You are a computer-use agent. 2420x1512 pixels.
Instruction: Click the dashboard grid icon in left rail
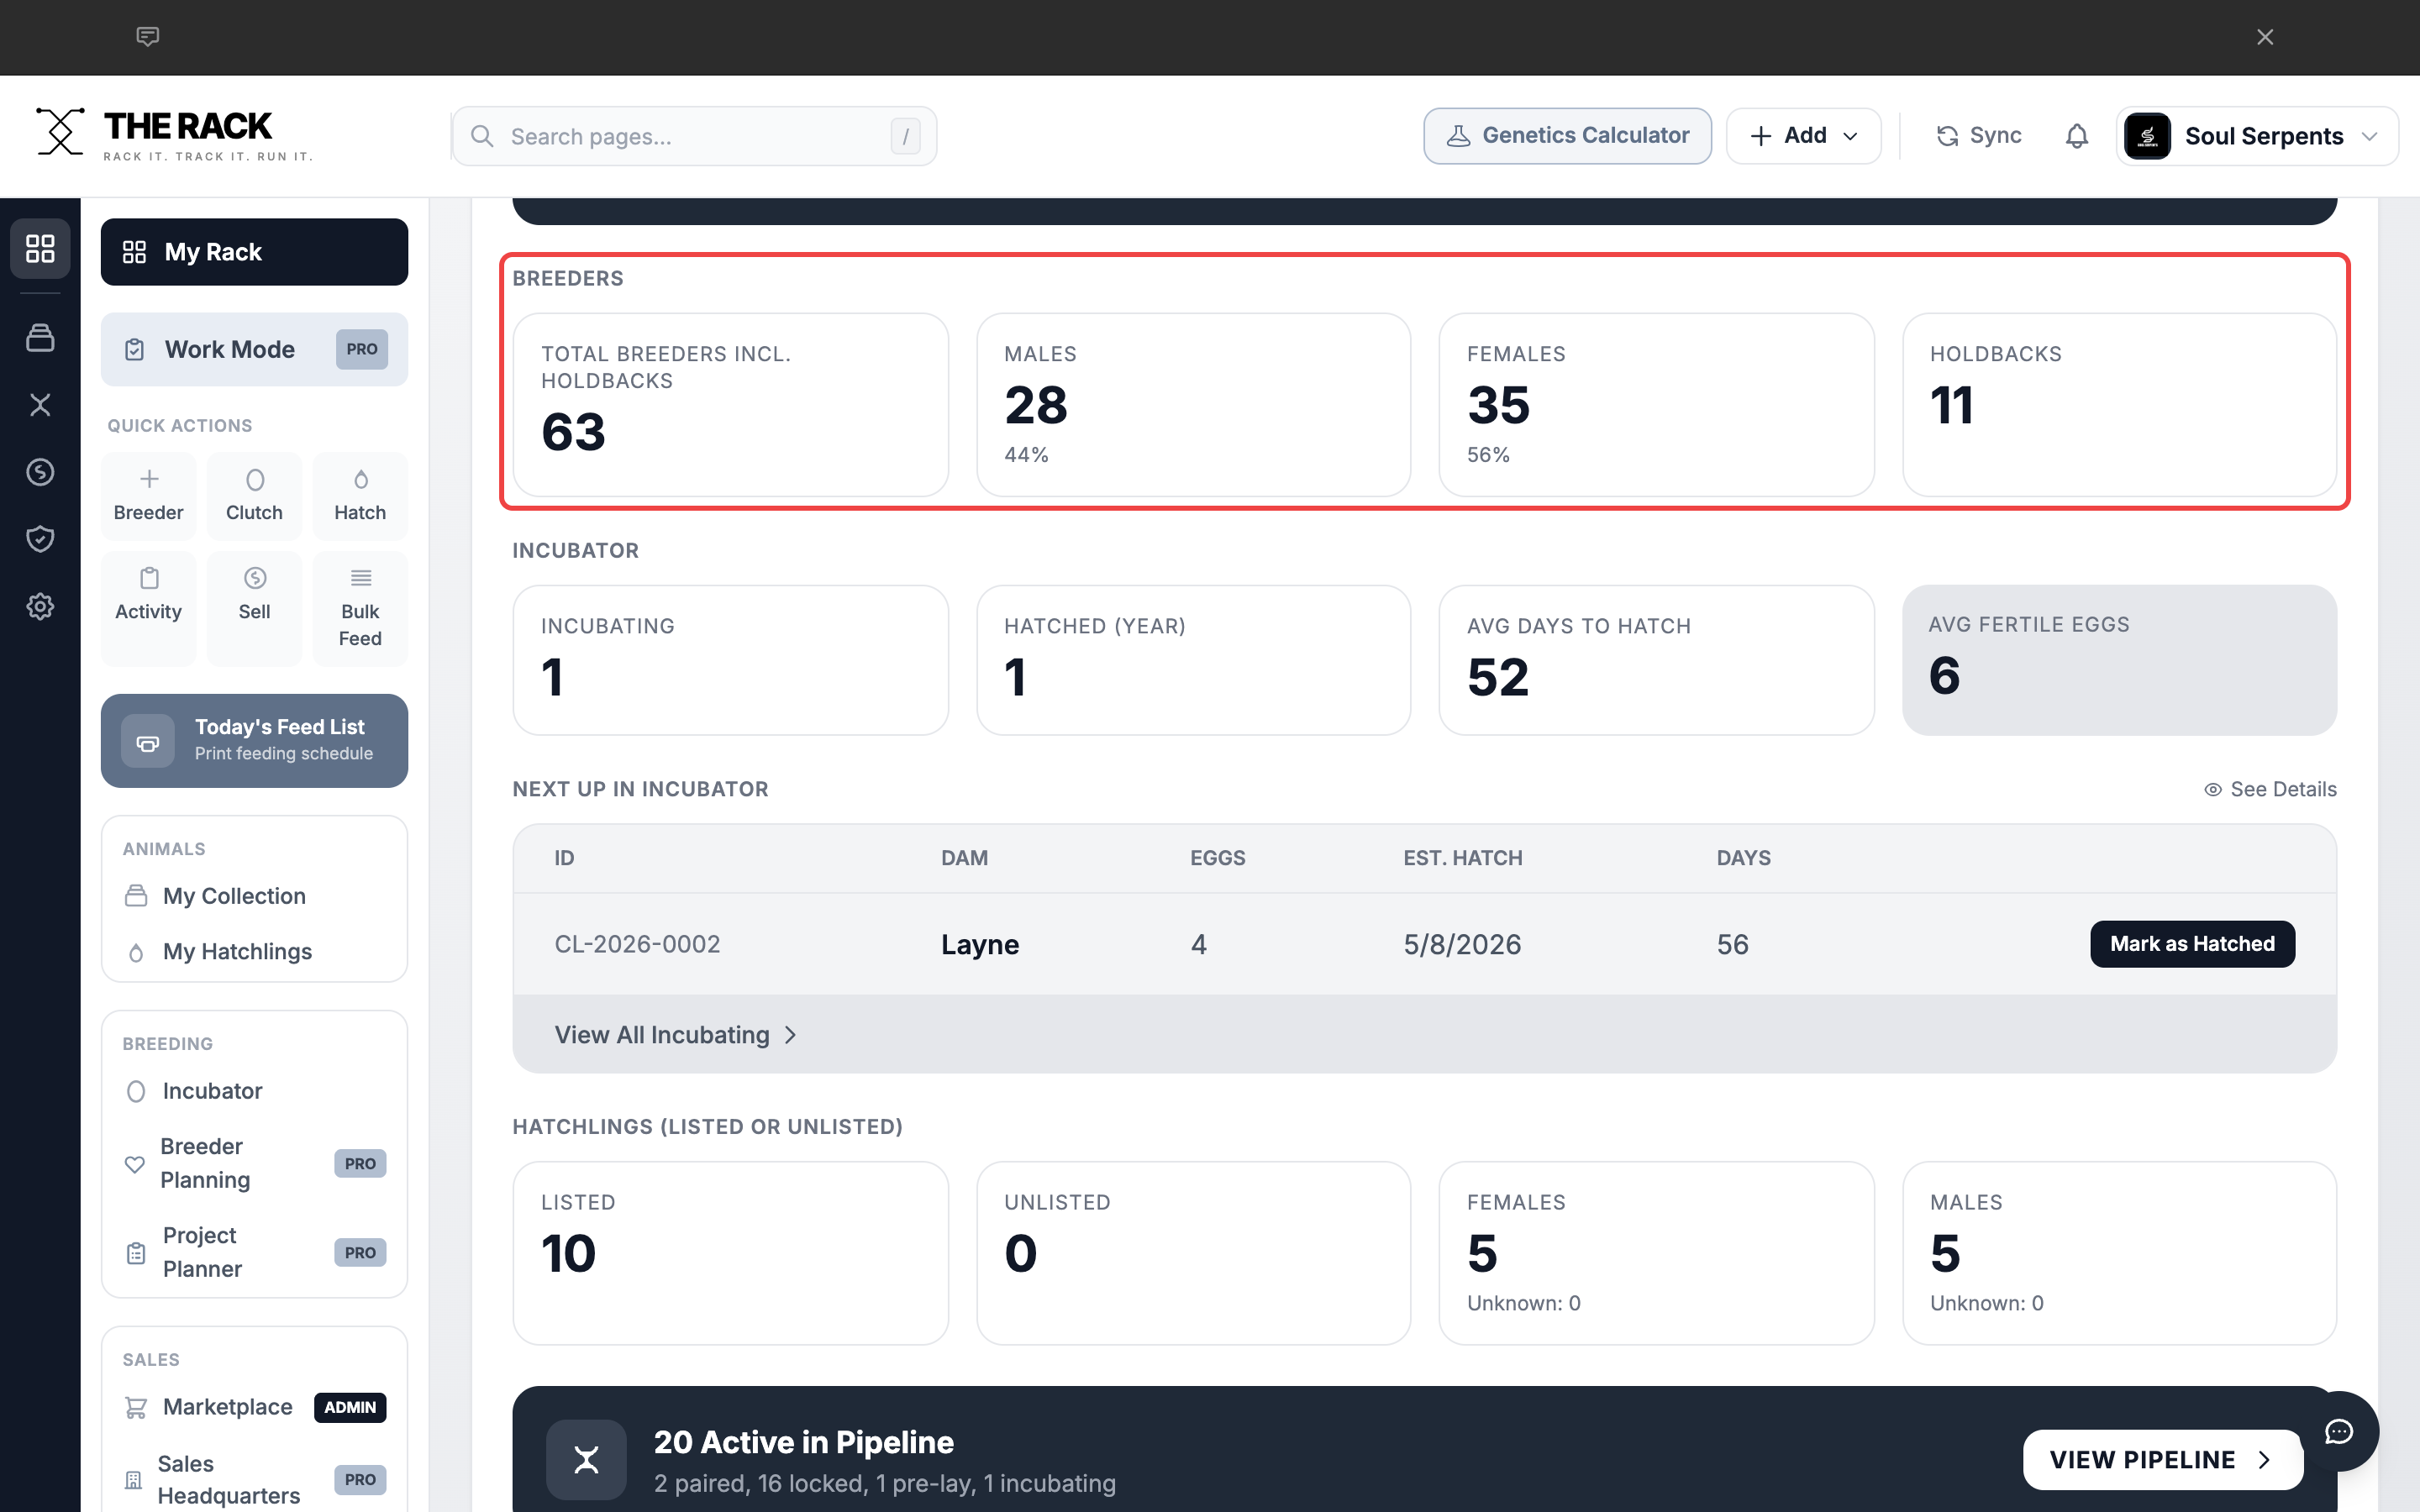[40, 248]
